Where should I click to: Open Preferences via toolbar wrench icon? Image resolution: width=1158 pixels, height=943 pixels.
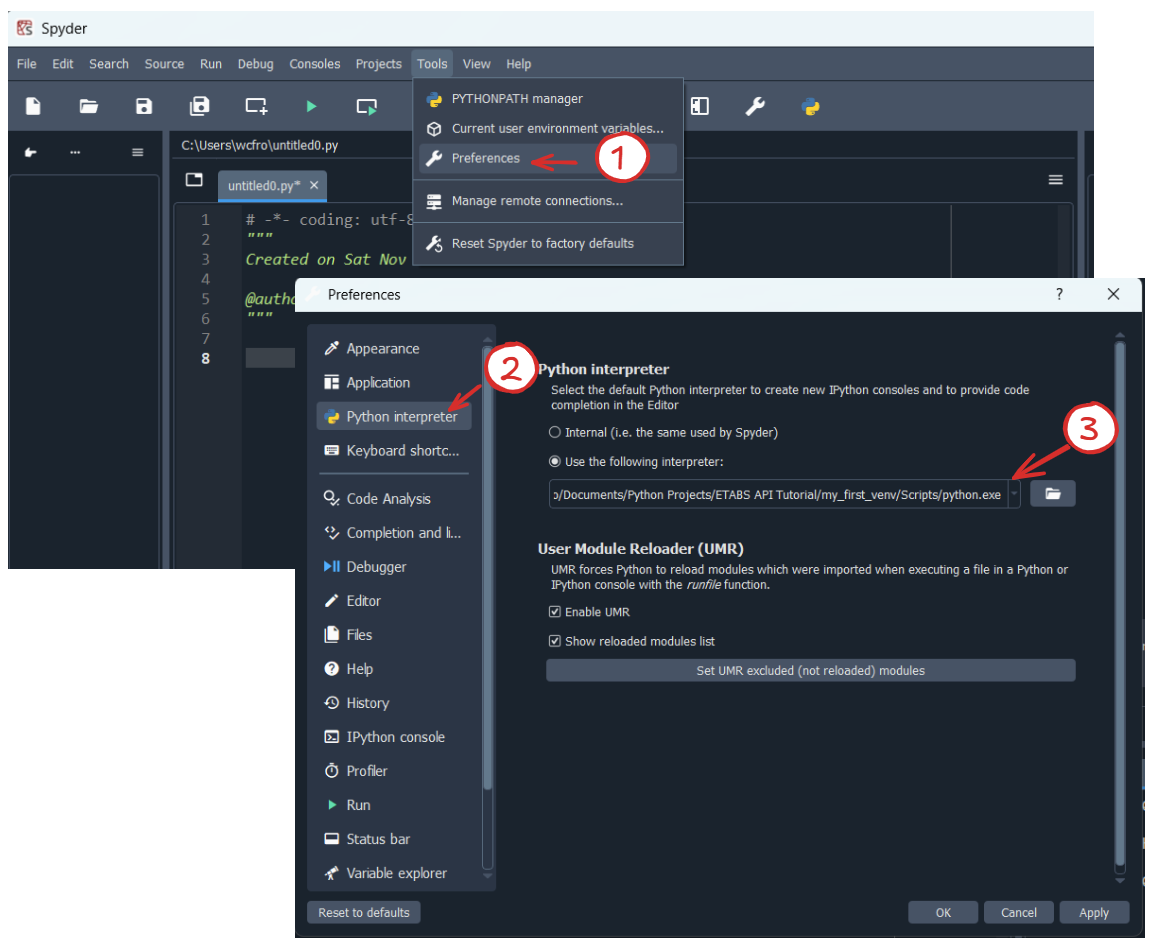755,106
